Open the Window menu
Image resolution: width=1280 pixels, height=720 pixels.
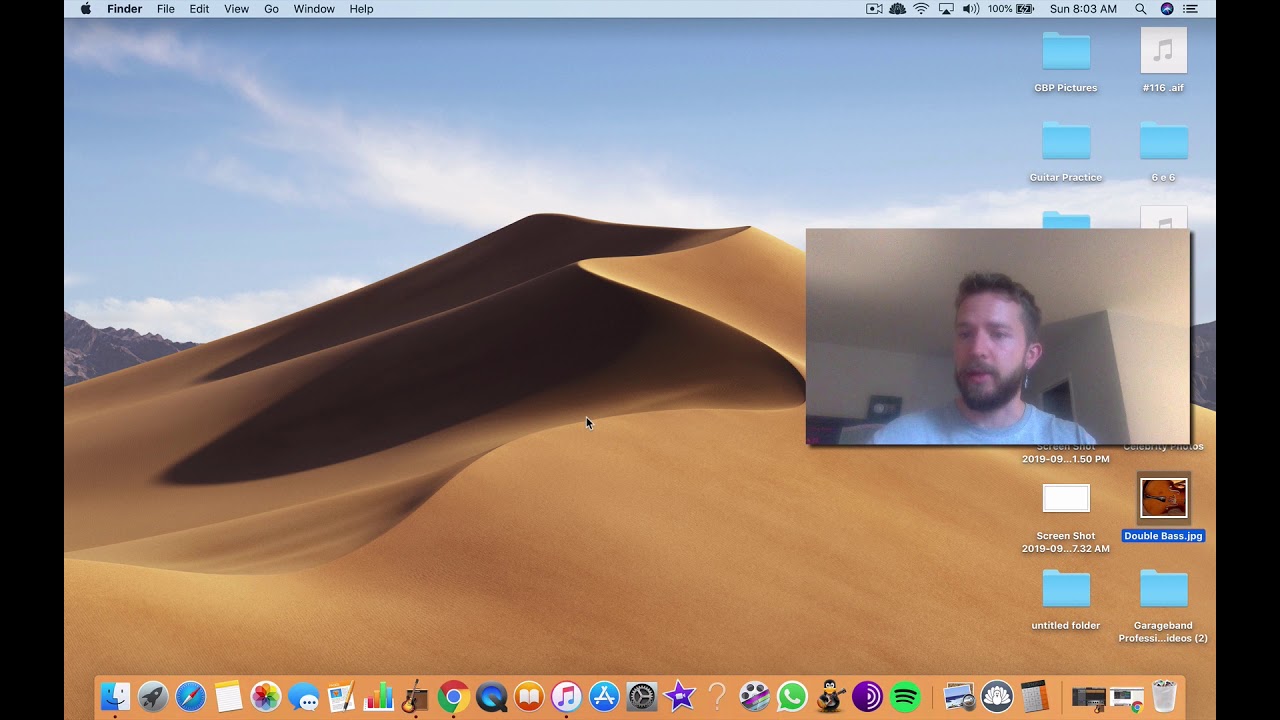(314, 9)
